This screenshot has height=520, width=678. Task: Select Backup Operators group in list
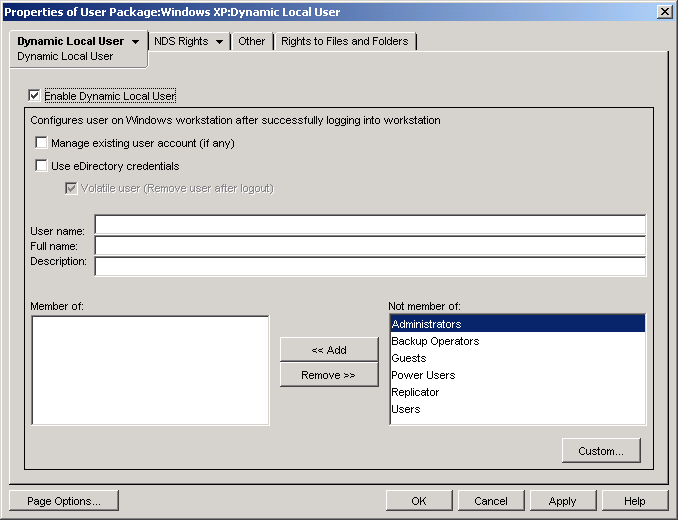[518, 341]
